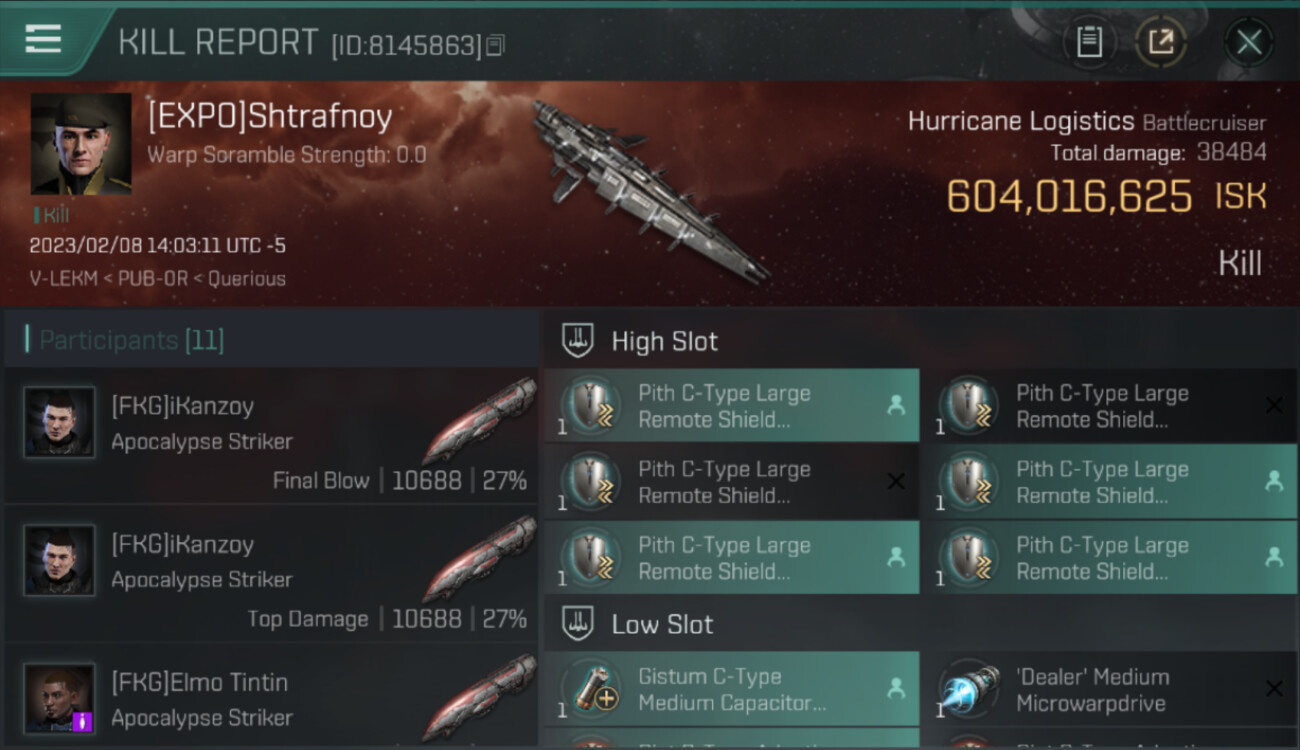This screenshot has height=750, width=1300.
Task: Copy the kill report ID with copy icon
Action: coord(495,45)
